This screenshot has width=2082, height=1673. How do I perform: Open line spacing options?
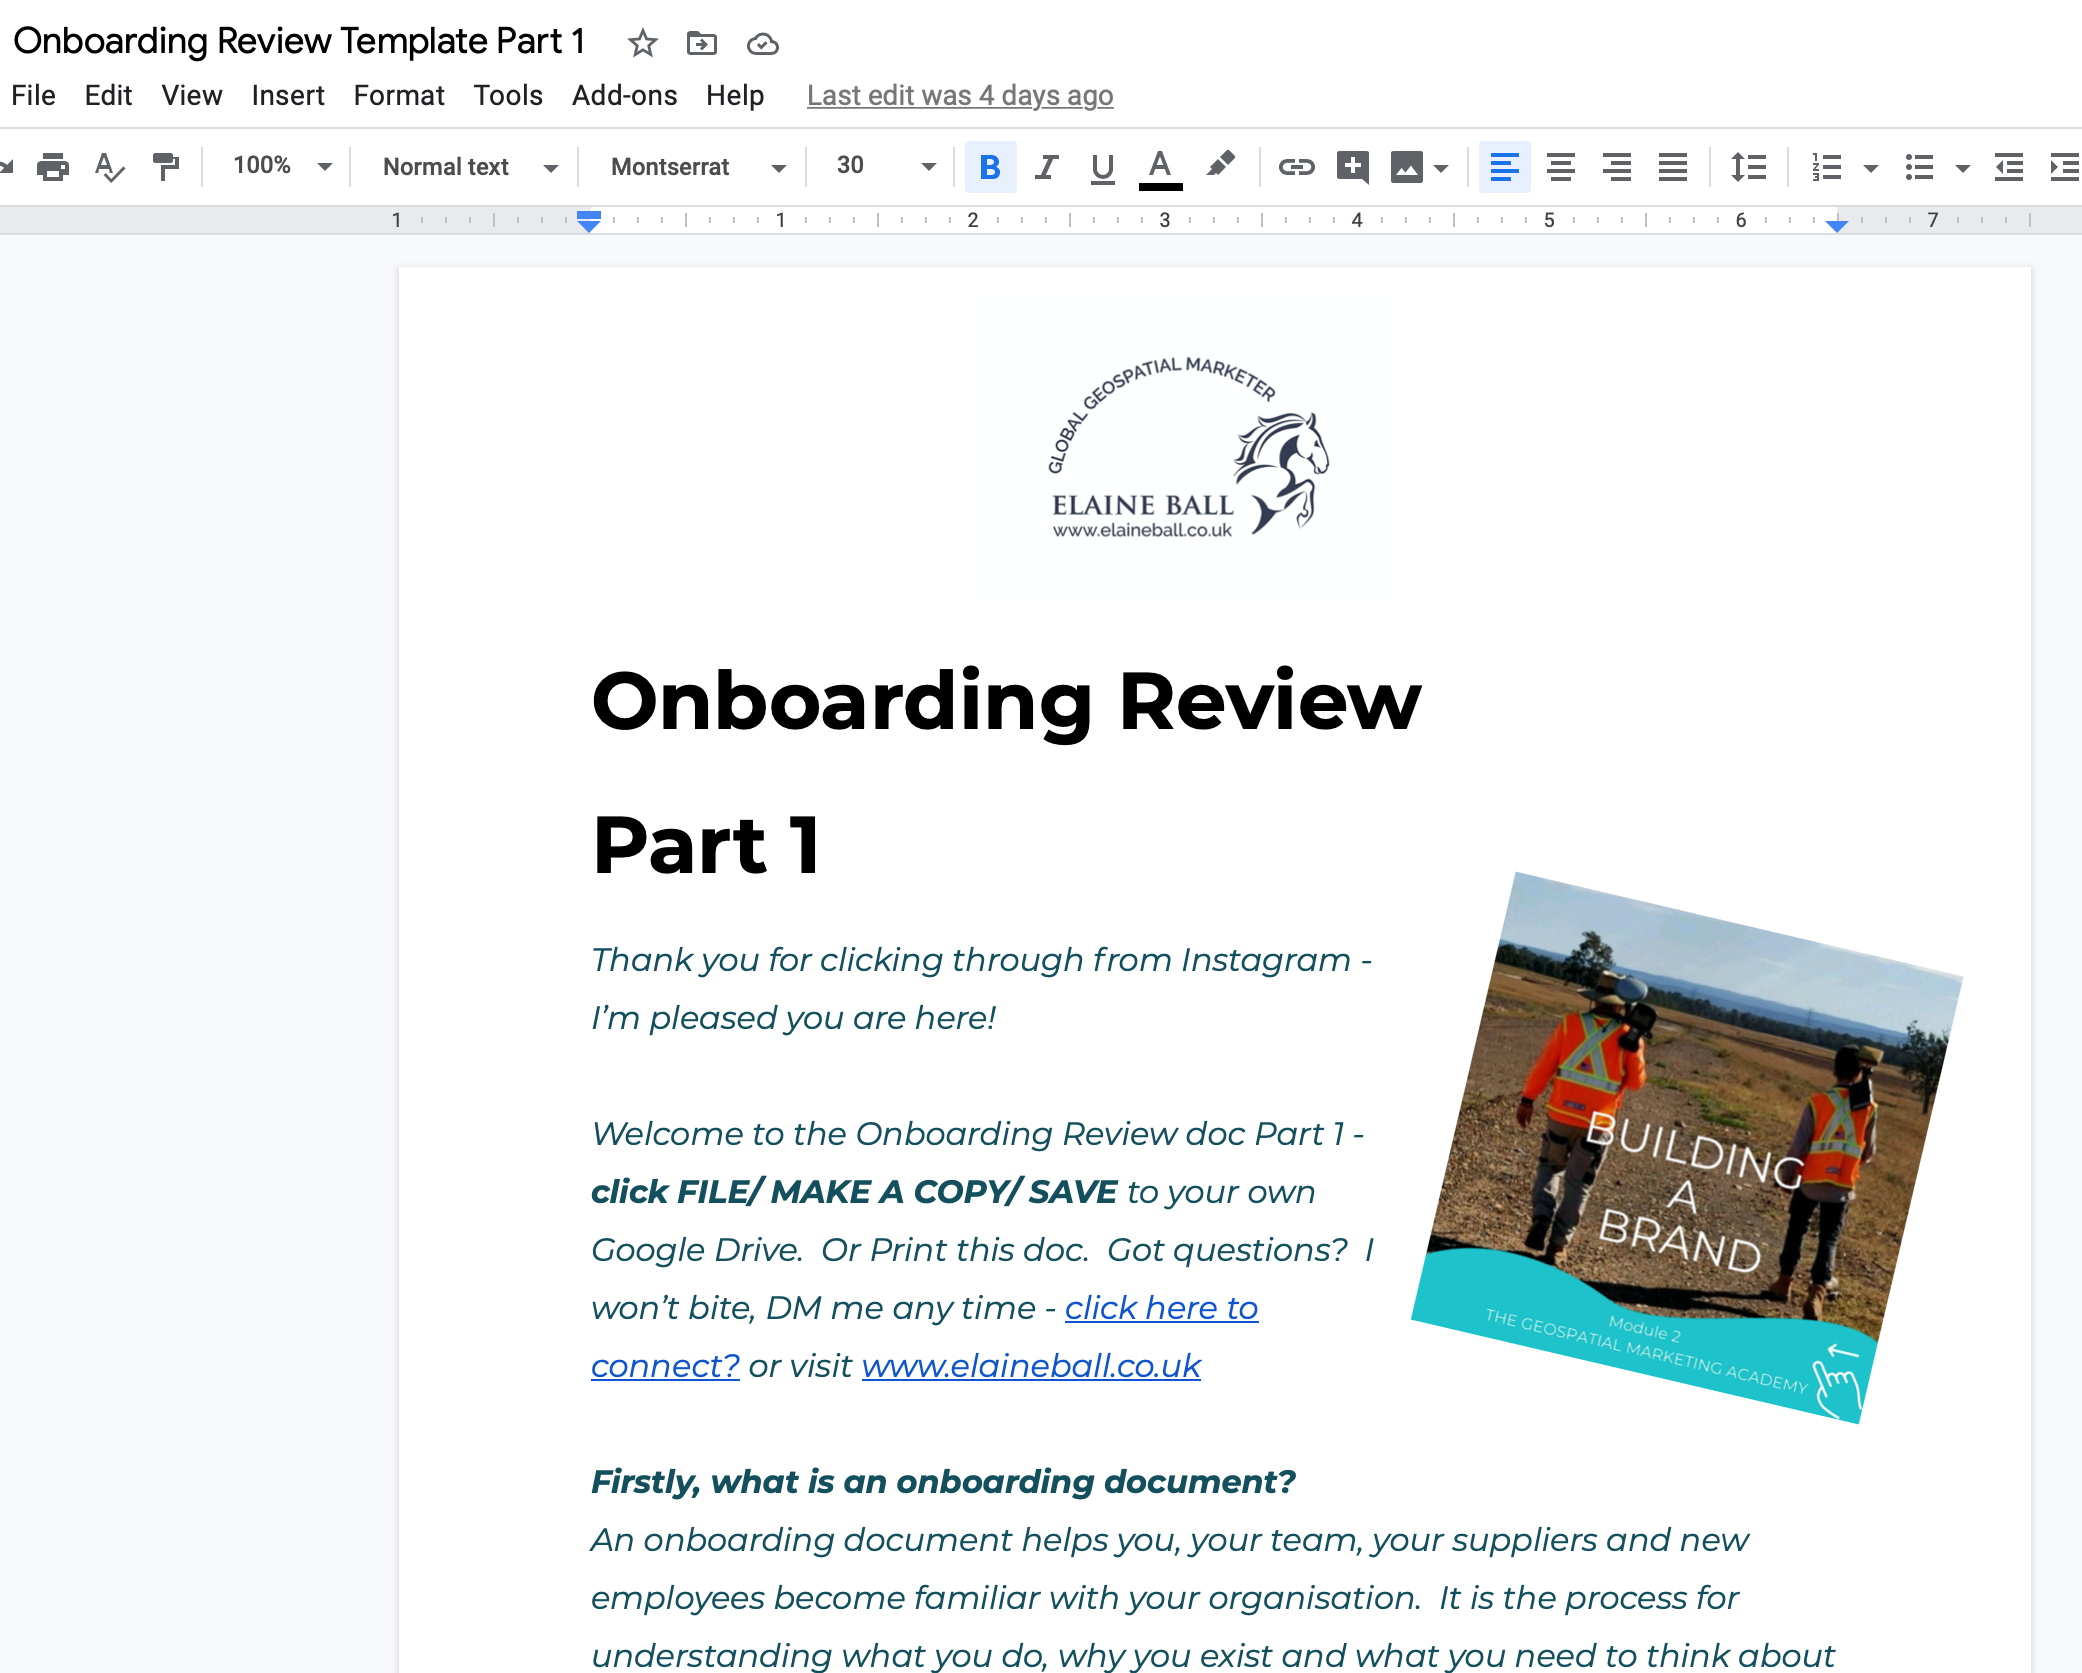click(x=1748, y=166)
